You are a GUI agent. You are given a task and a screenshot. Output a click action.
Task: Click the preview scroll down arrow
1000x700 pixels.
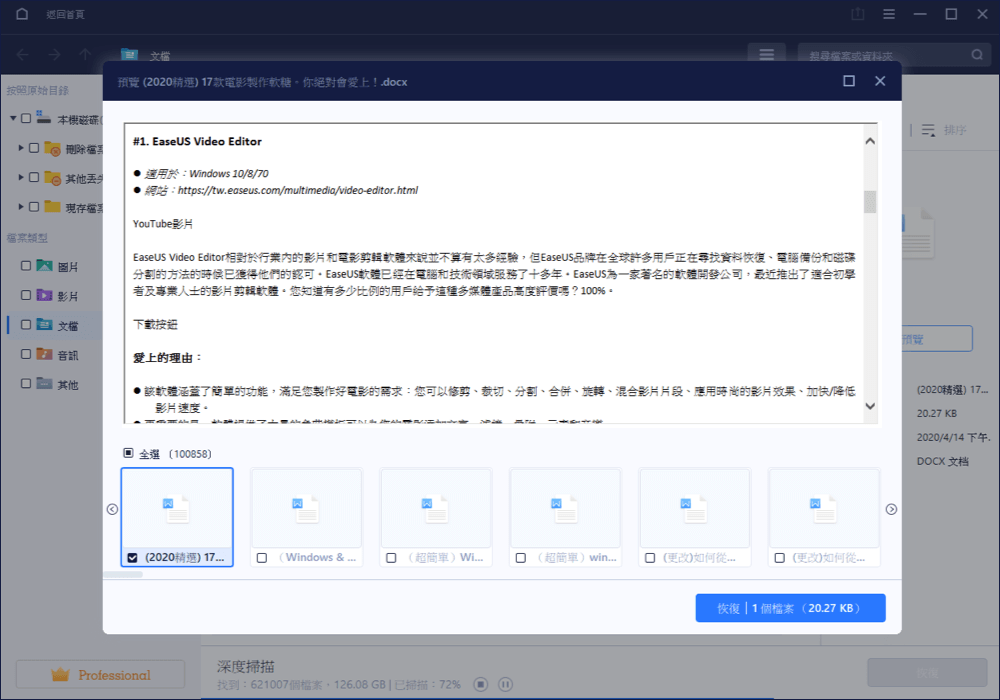870,406
